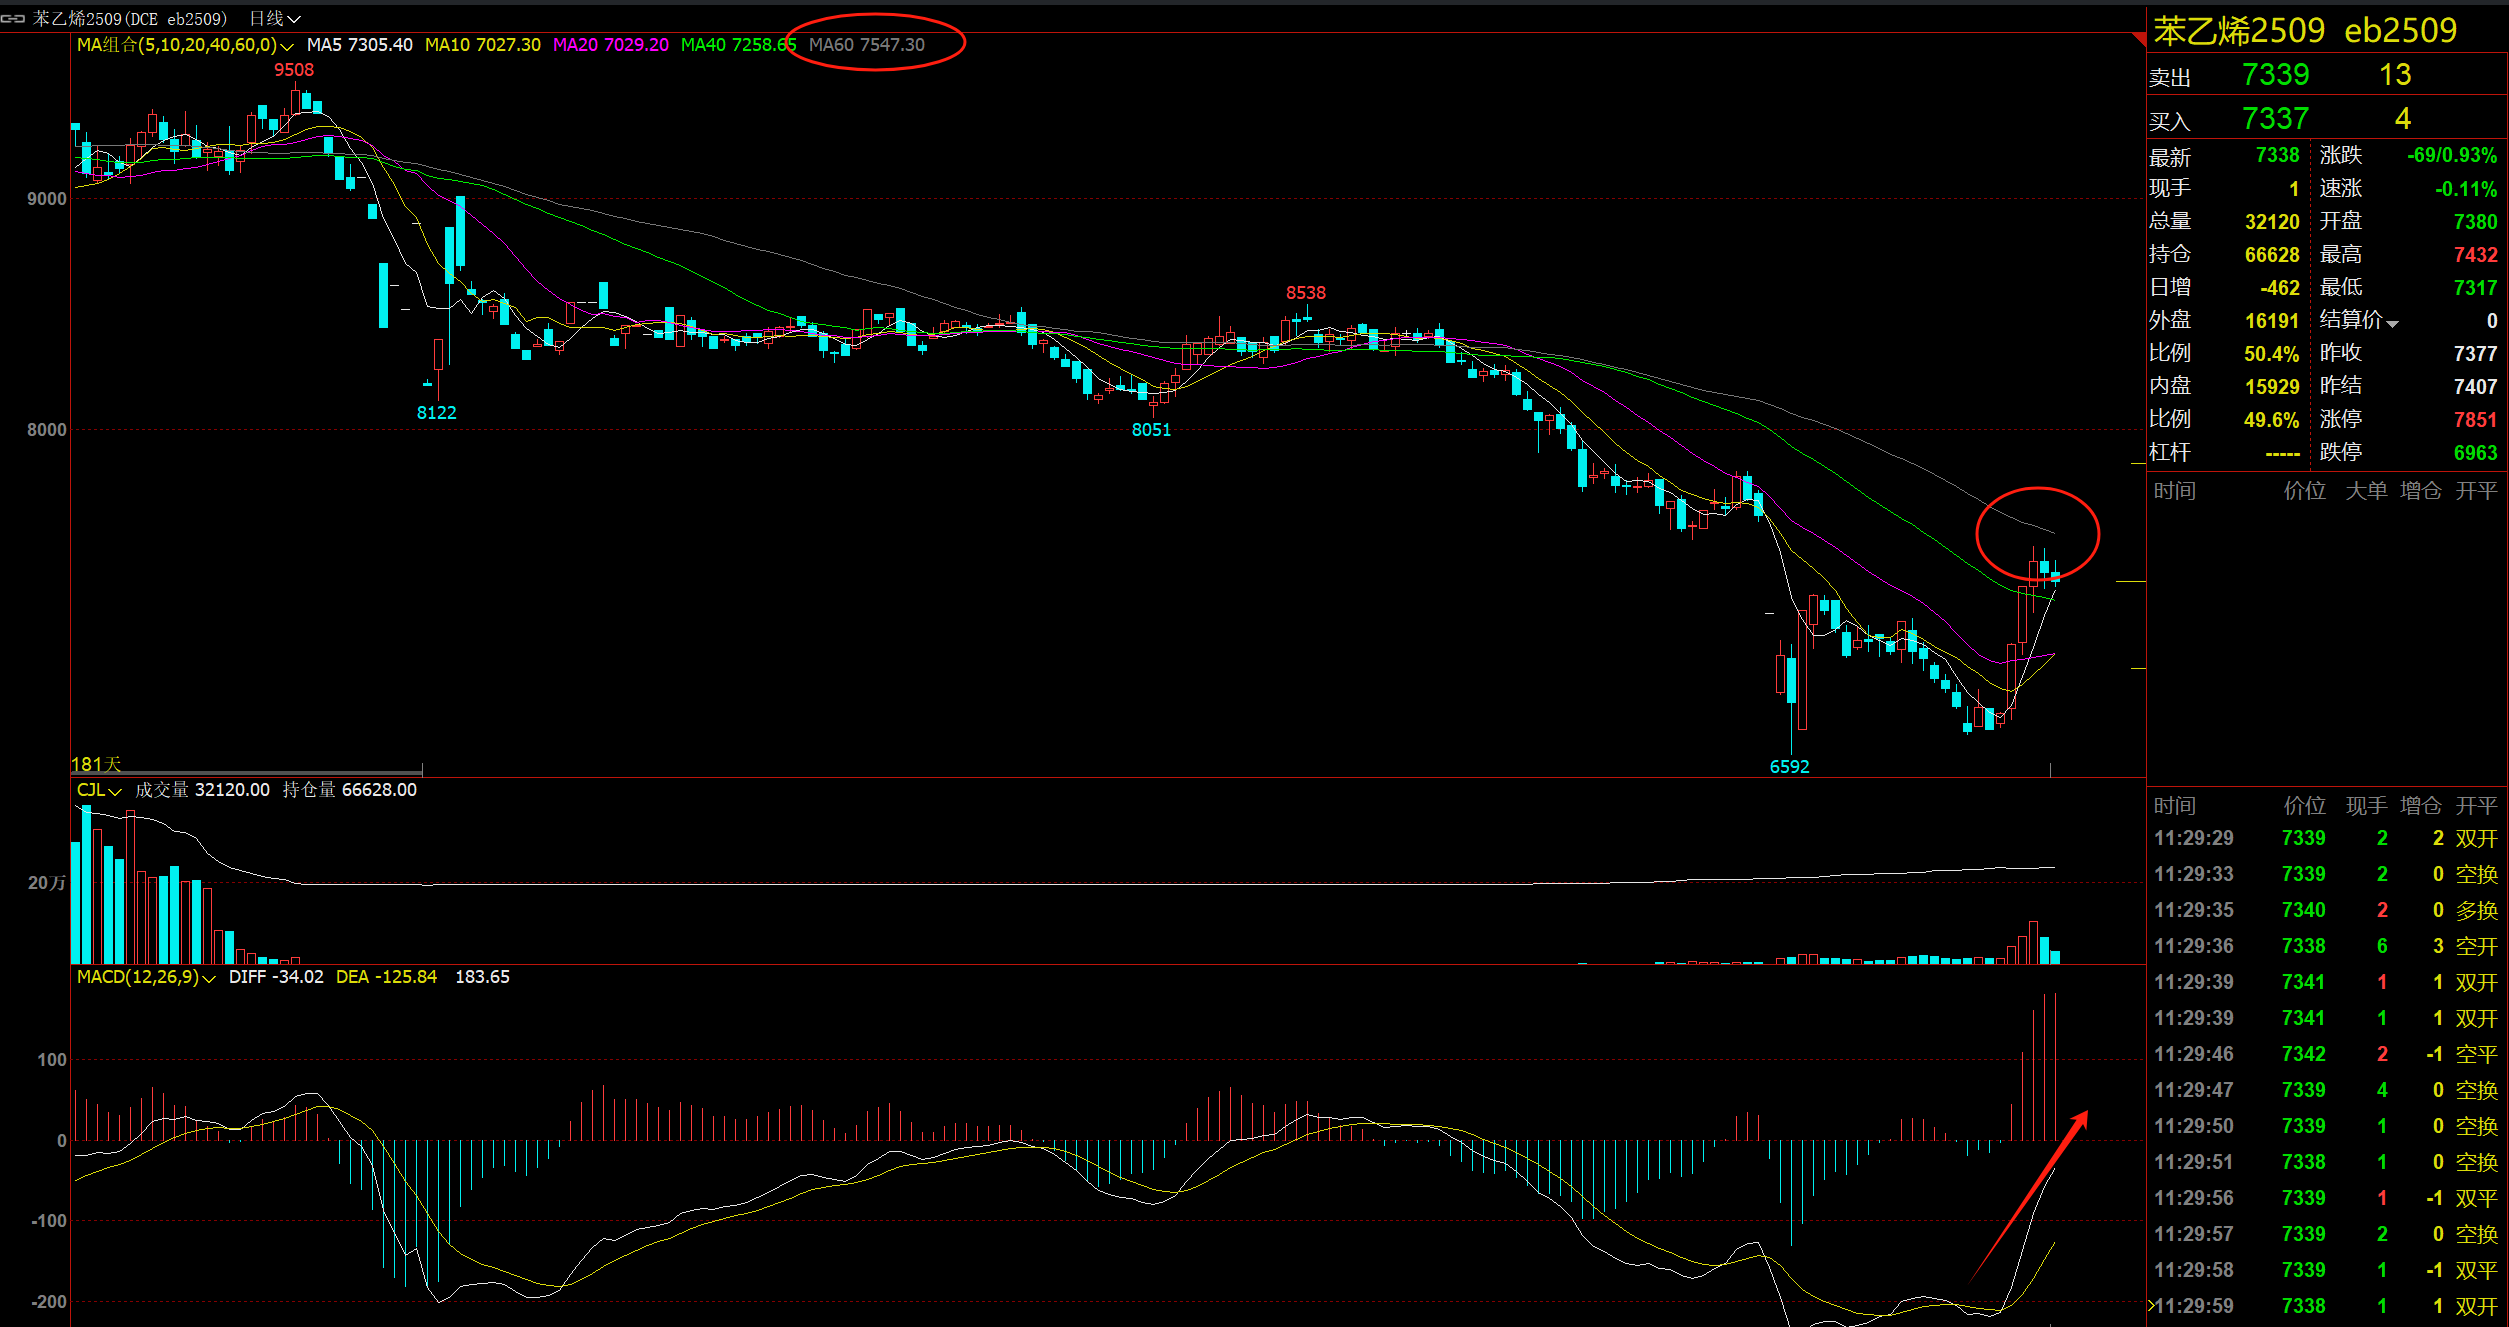Click the 183.65 MACD histogram value
Screen dimensions: 2509x1327
click(x=482, y=977)
